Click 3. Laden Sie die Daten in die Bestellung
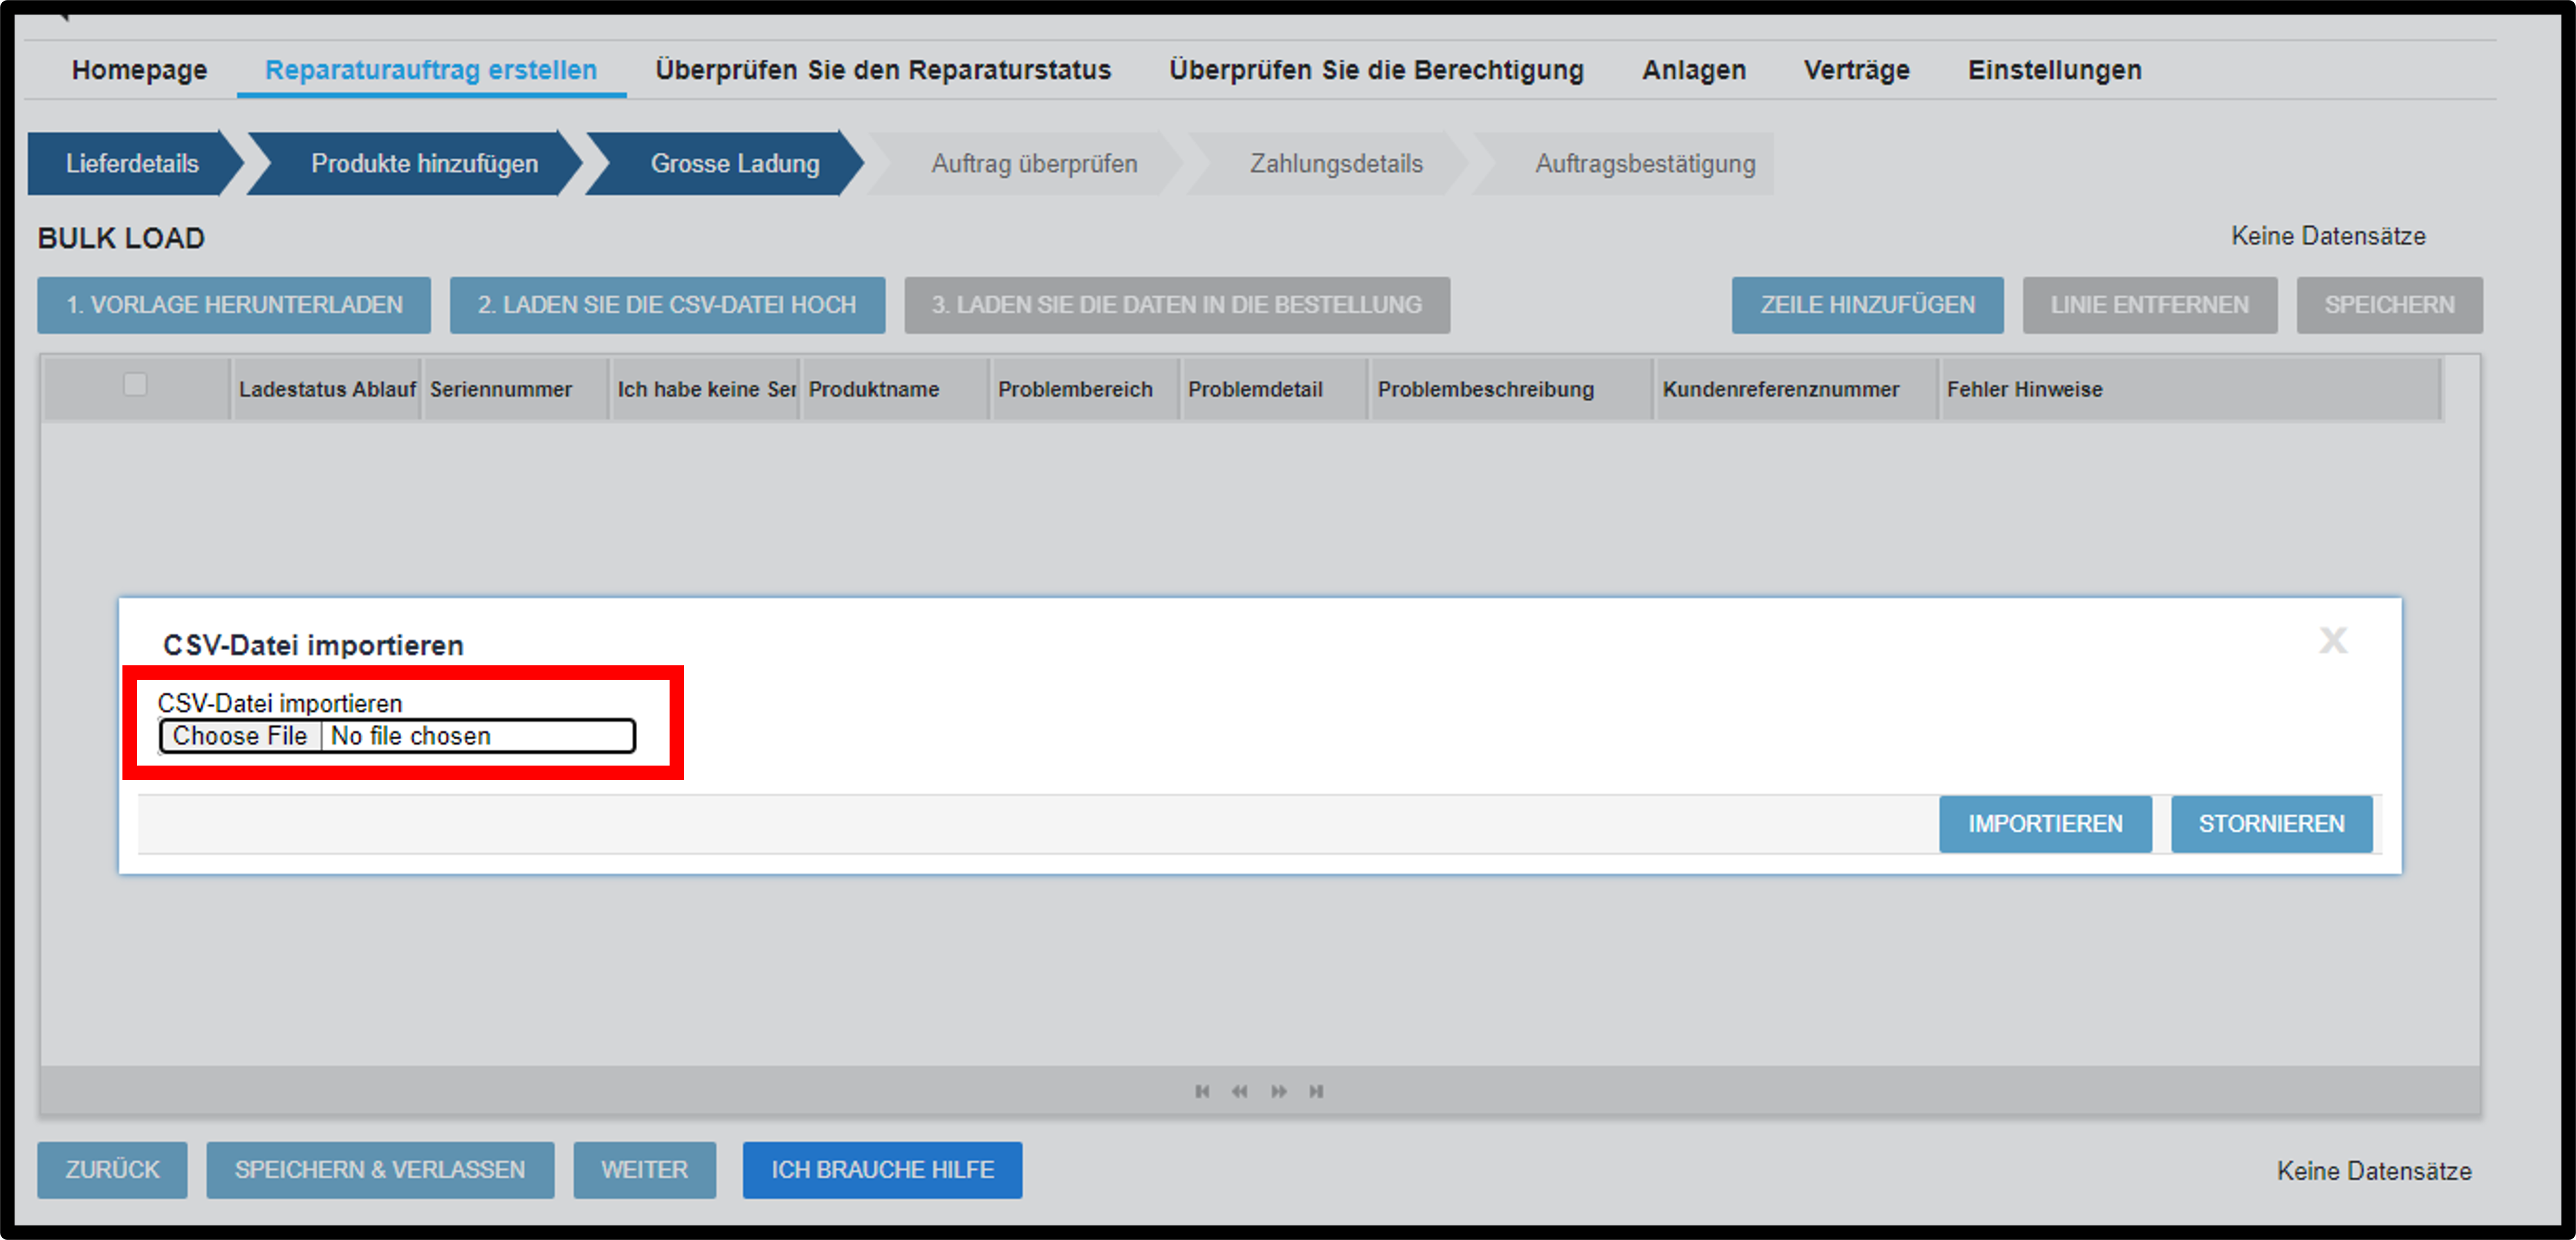The width and height of the screenshot is (2576, 1240). [x=1177, y=305]
